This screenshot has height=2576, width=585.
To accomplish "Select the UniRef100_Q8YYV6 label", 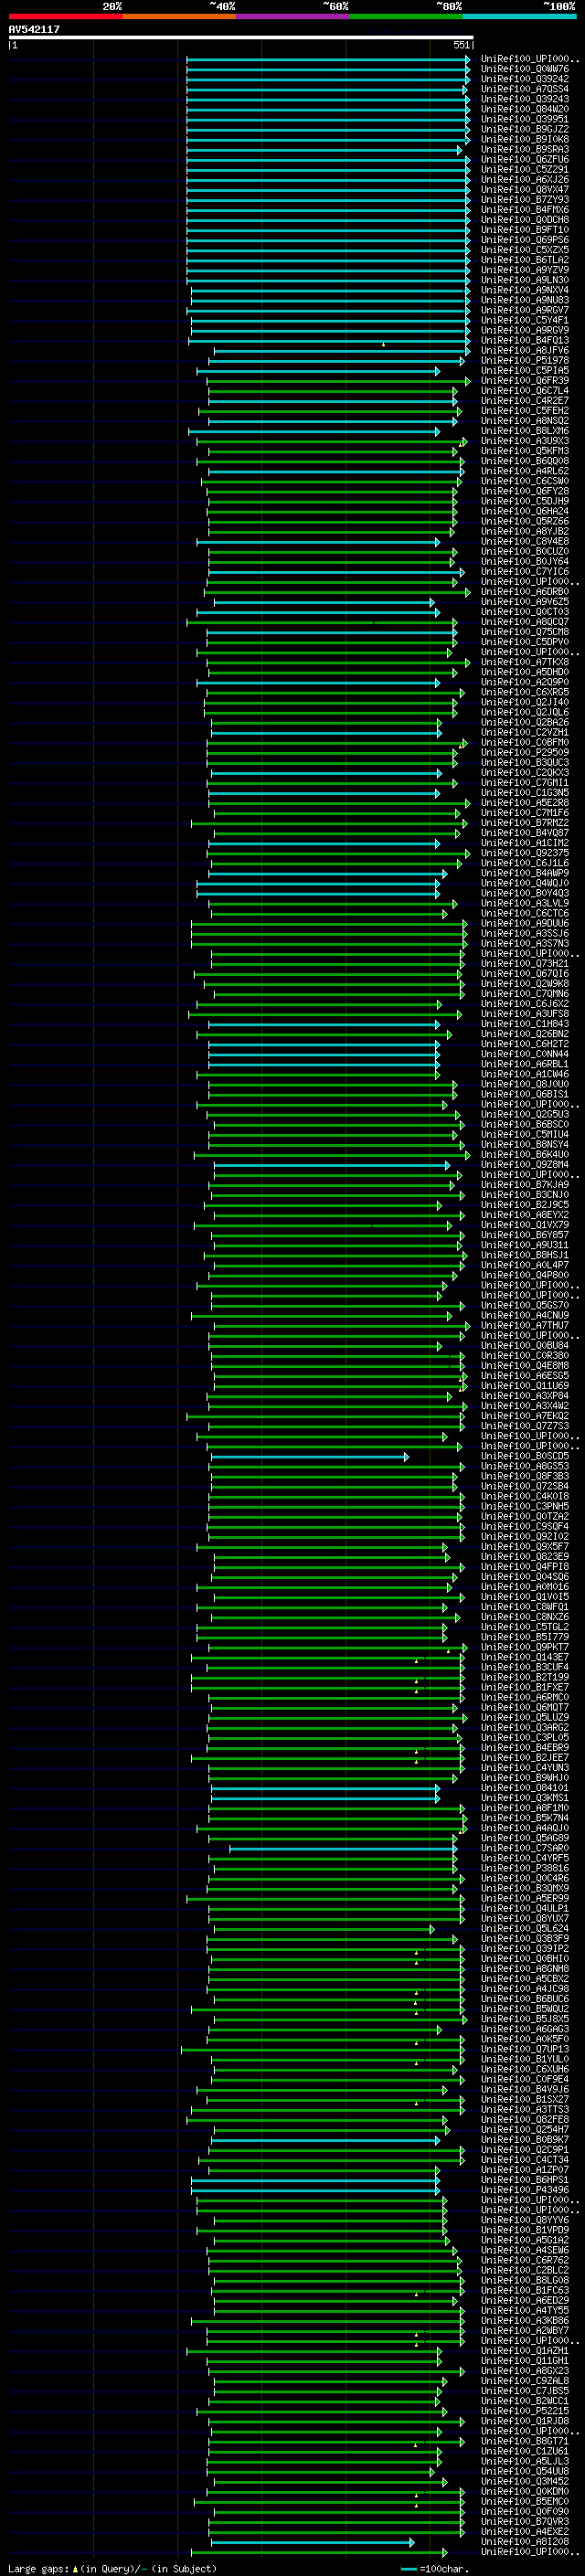I will (x=525, y=2219).
